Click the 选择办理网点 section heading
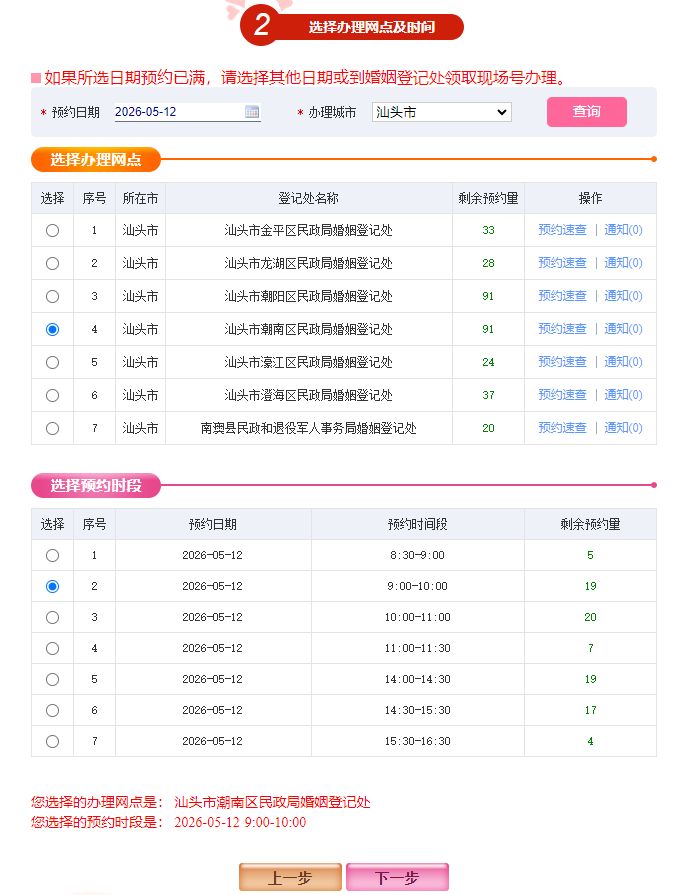The height and width of the screenshot is (895, 682). tap(95, 160)
